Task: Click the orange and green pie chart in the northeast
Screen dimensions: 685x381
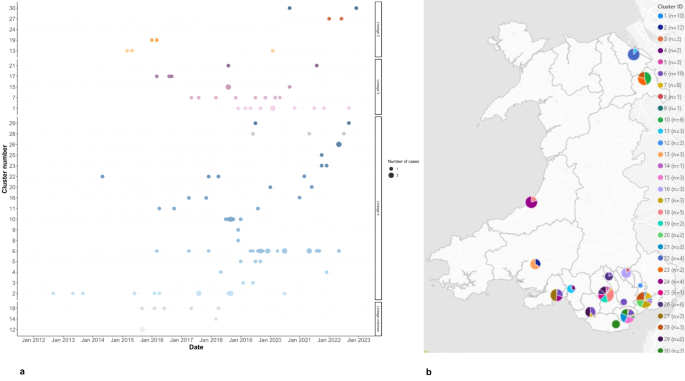Action: tap(644, 78)
